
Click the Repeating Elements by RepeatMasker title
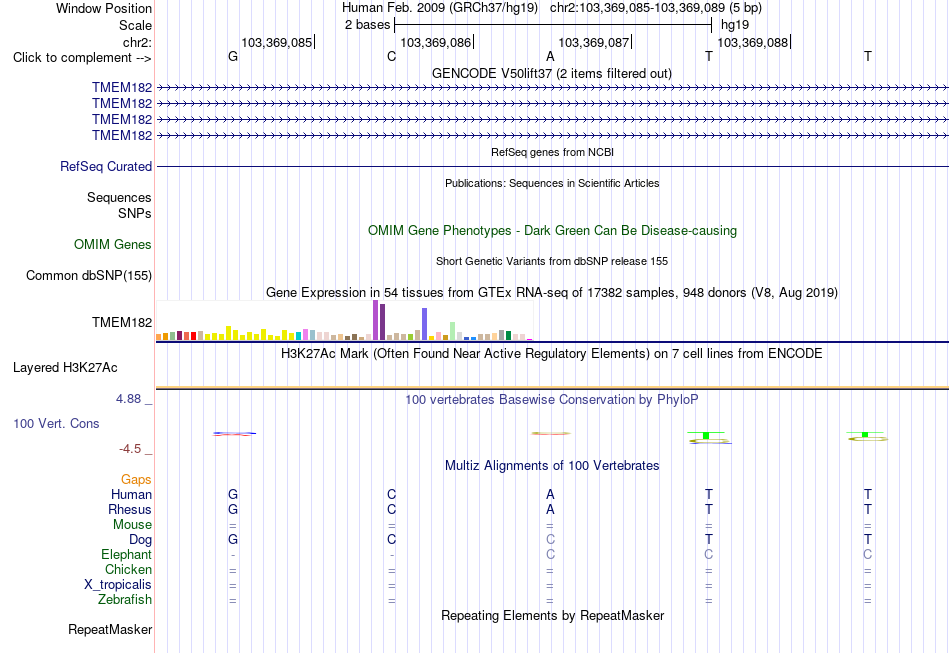coord(552,615)
